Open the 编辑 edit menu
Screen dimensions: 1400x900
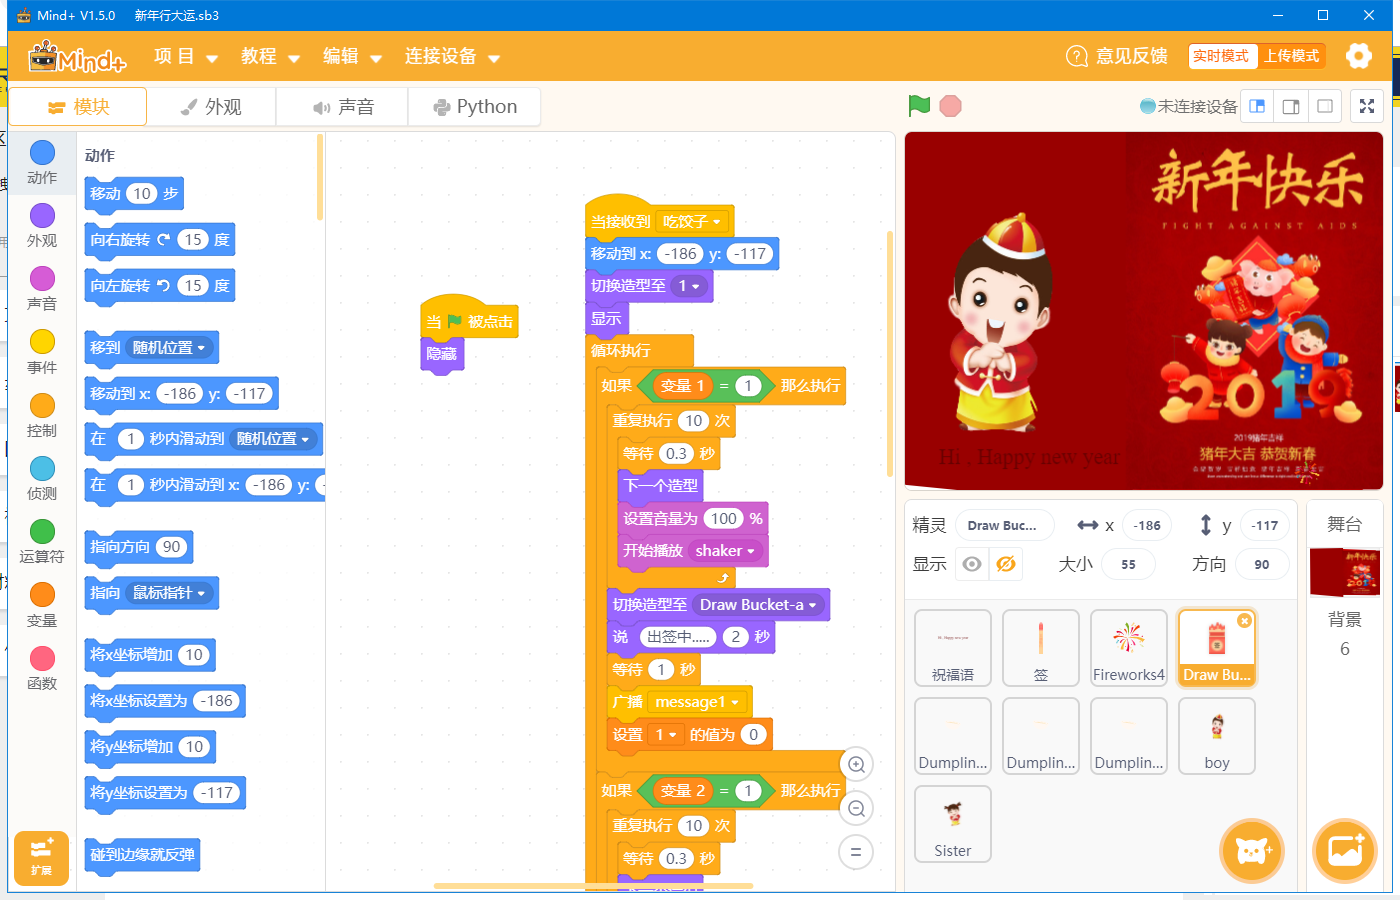(x=352, y=56)
